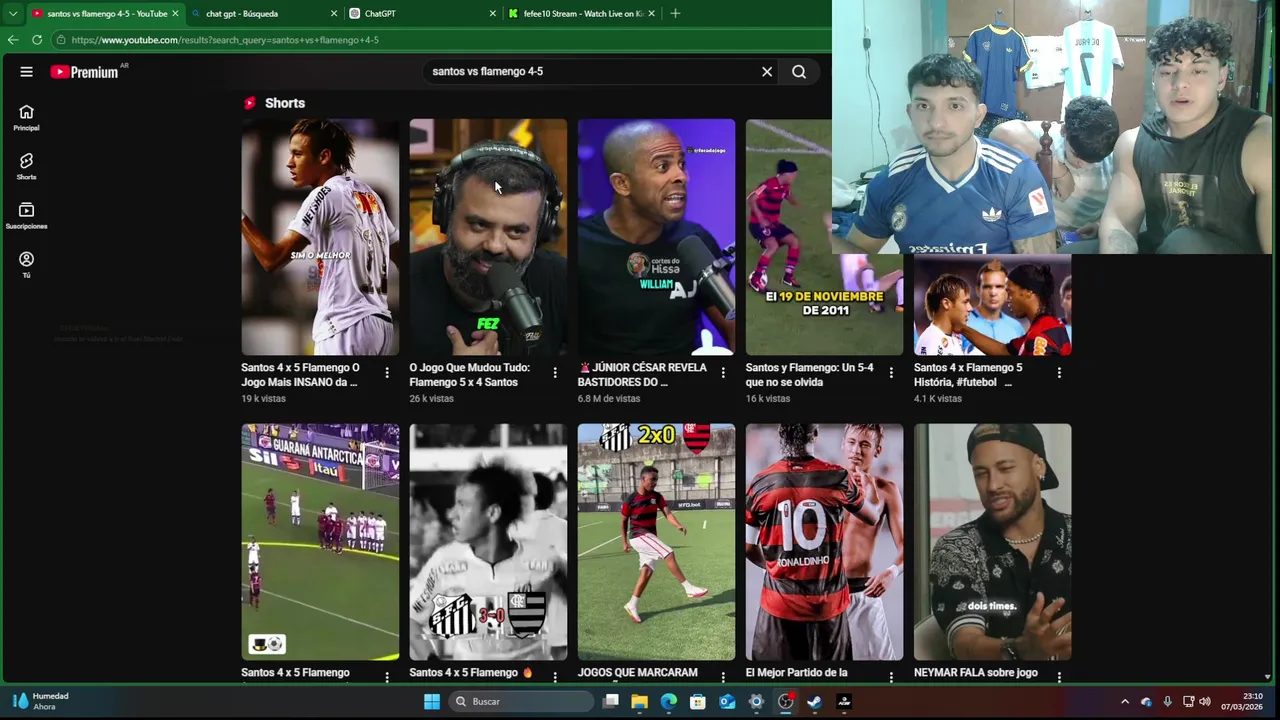Viewport: 1280px width, 720px height.
Task: Open title Santos y Flamengo: Un 5-4
Action: pyautogui.click(x=809, y=375)
